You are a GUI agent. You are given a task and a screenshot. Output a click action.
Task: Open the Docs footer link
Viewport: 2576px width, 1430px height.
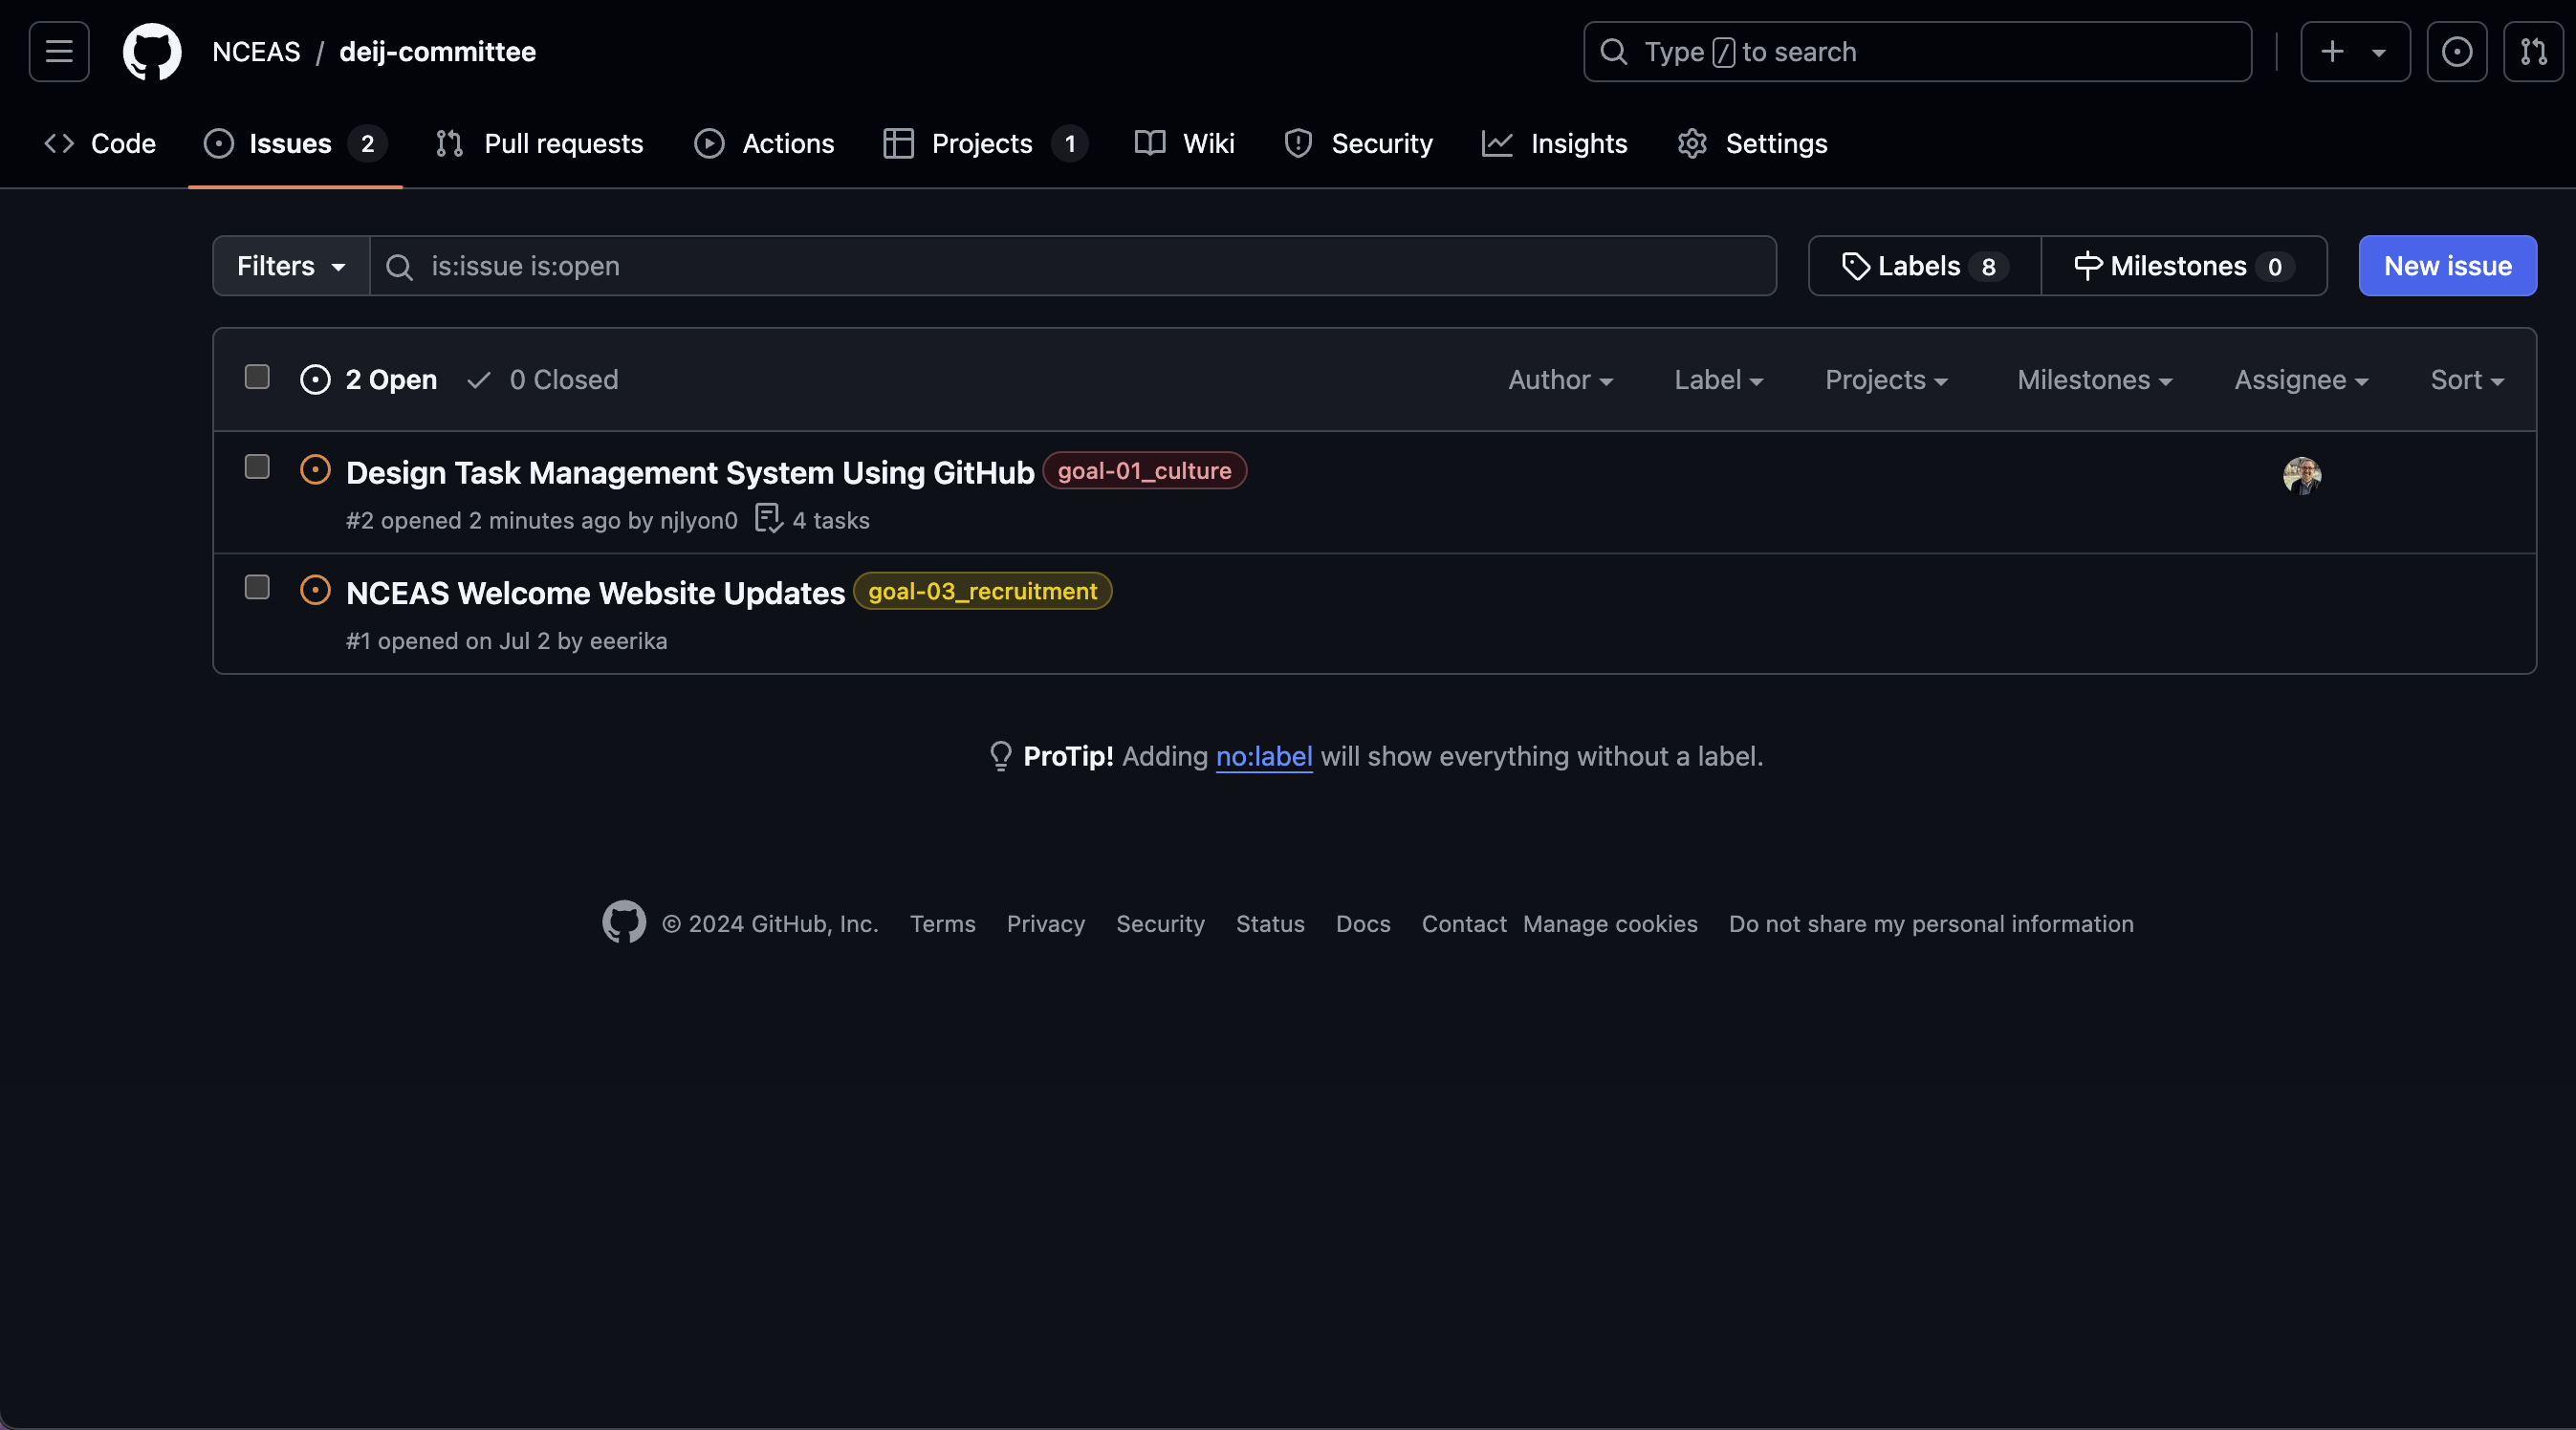pyautogui.click(x=1363, y=924)
